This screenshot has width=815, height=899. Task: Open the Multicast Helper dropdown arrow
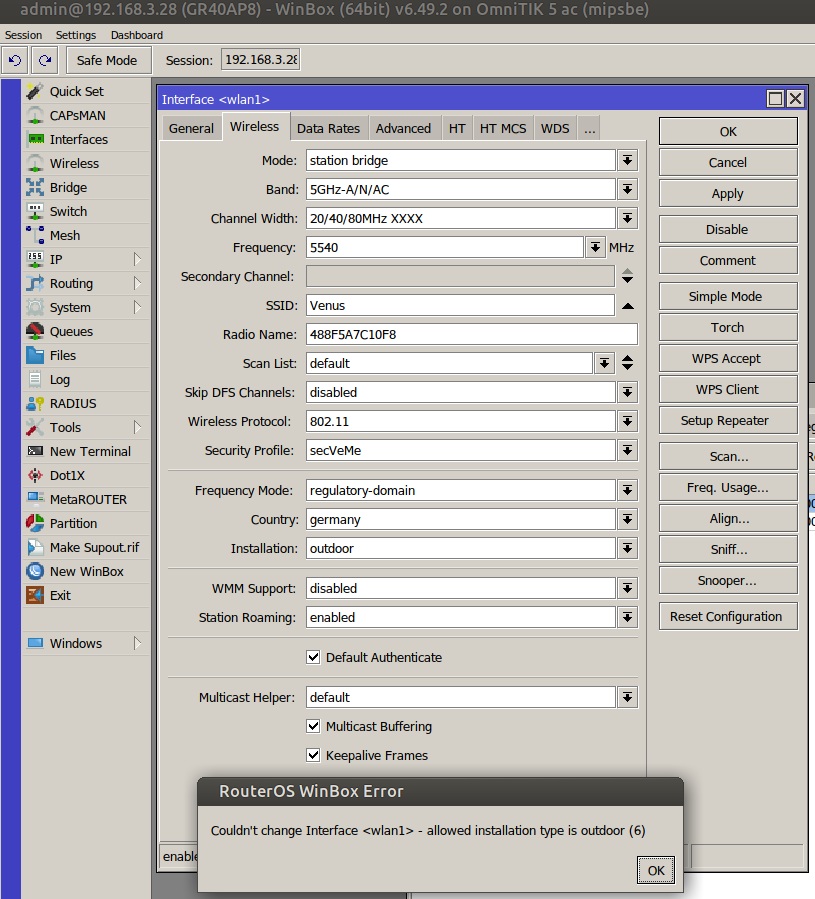(627, 698)
